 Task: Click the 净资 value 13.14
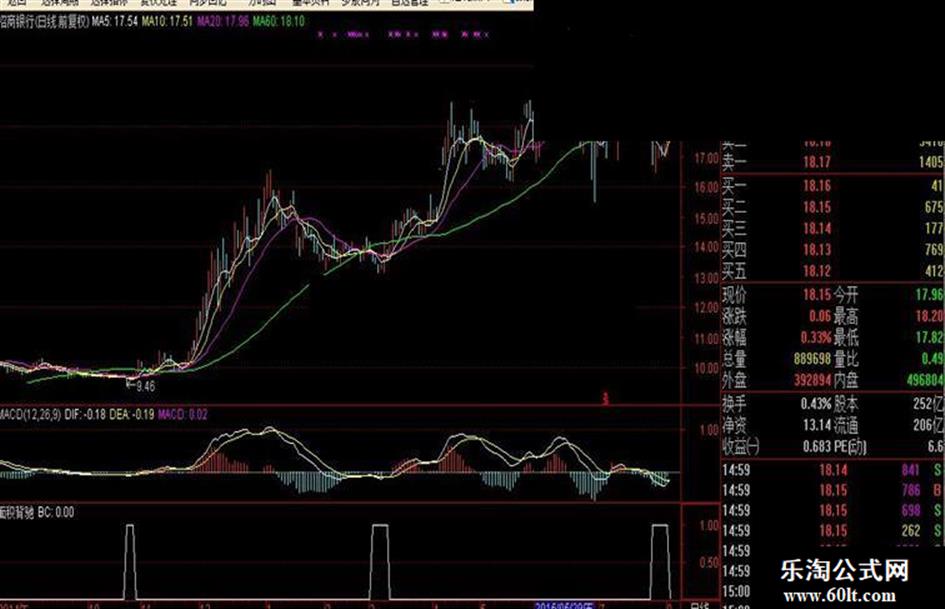pyautogui.click(x=817, y=425)
